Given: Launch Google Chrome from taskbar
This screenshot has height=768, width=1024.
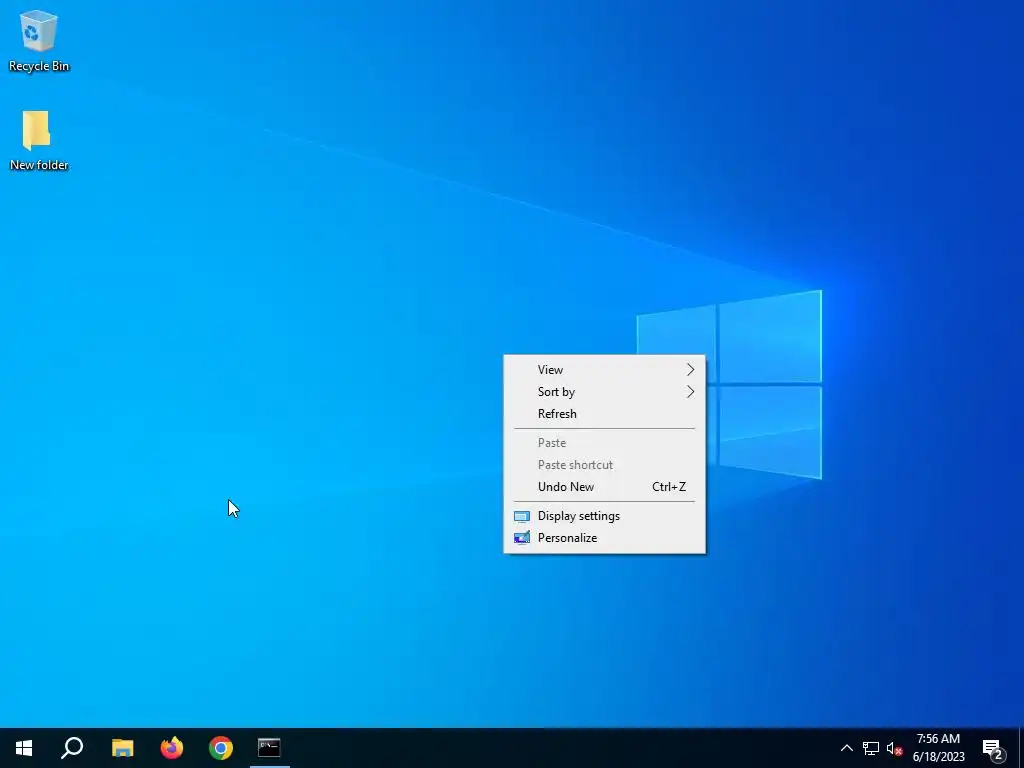Looking at the screenshot, I should point(221,748).
